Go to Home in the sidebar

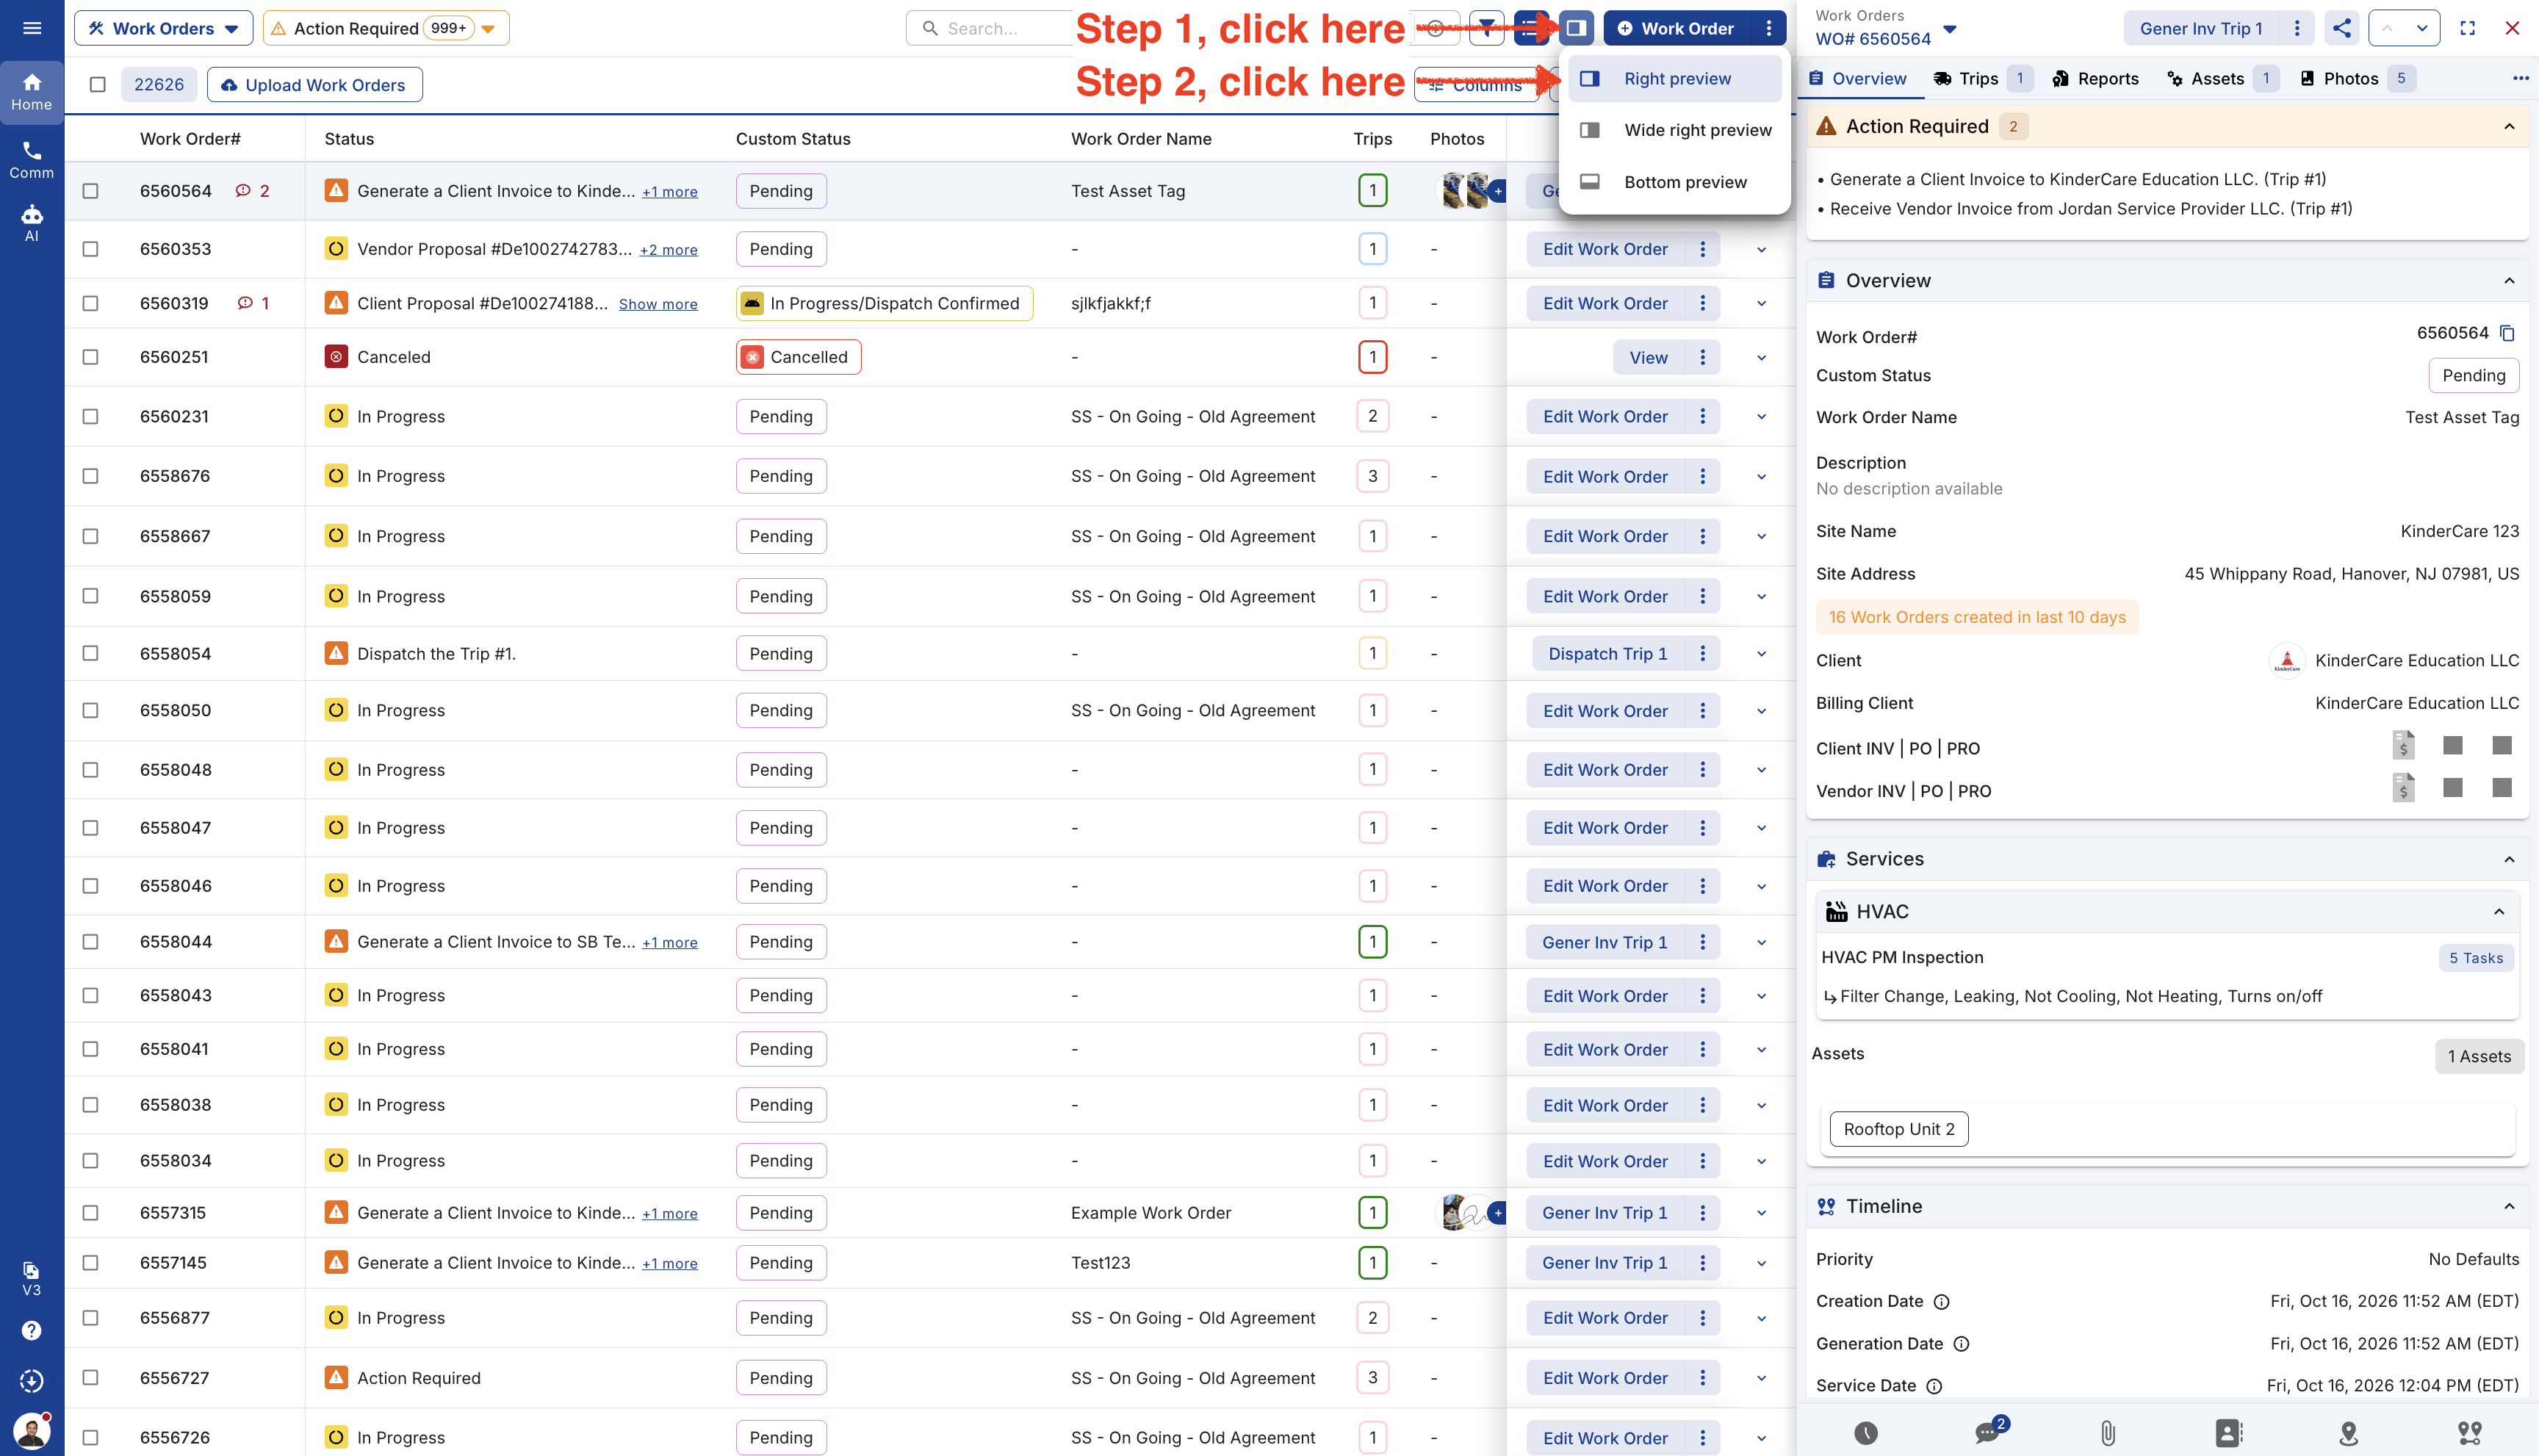[x=32, y=92]
